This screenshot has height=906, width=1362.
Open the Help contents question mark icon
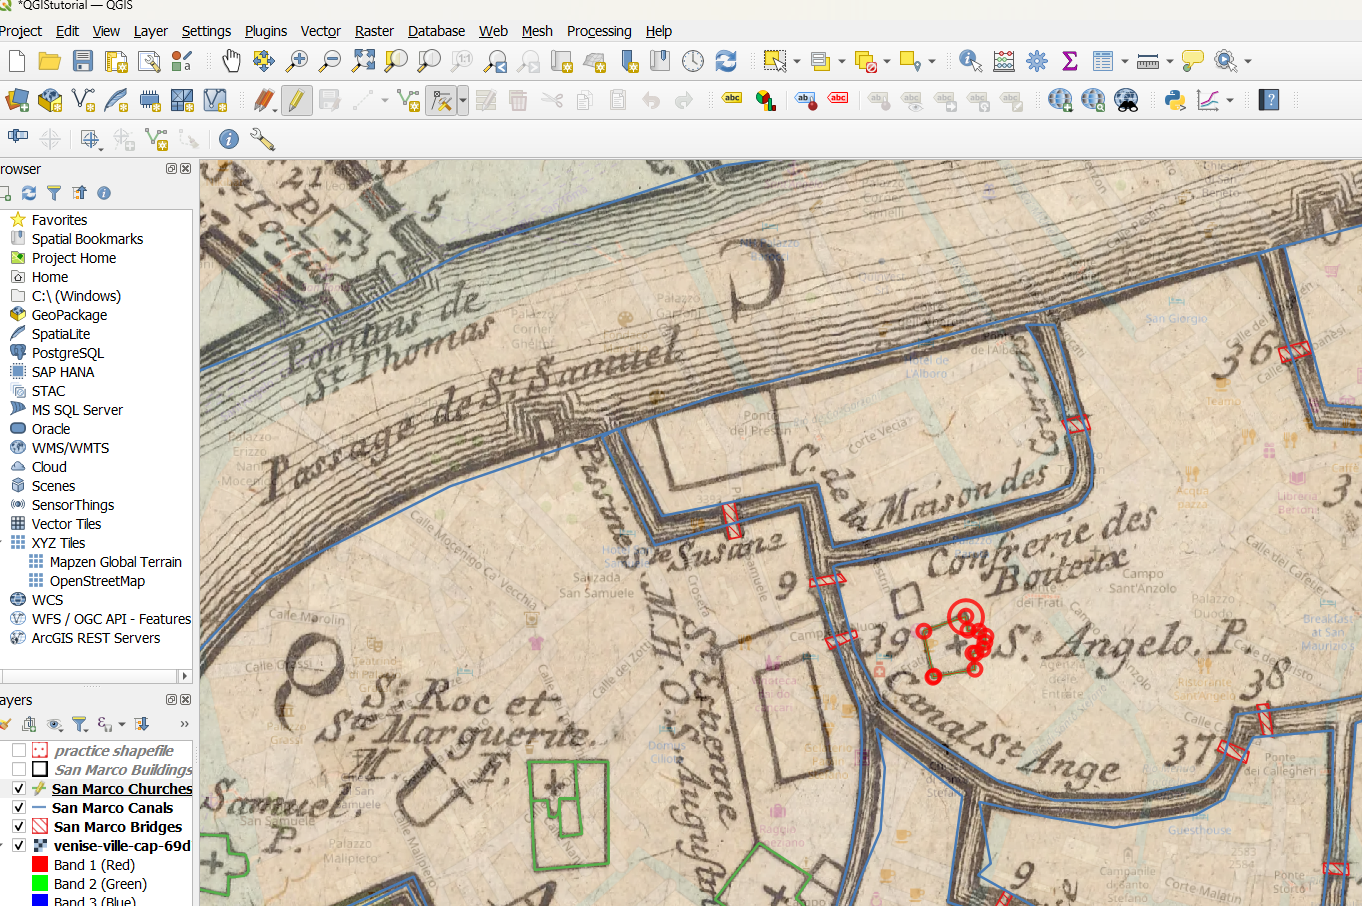pos(1269,100)
